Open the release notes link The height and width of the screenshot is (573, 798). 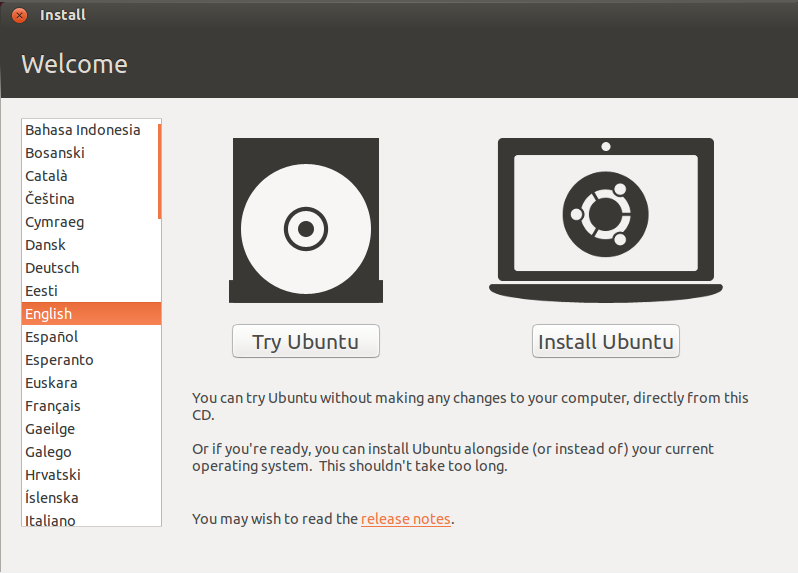(x=406, y=519)
